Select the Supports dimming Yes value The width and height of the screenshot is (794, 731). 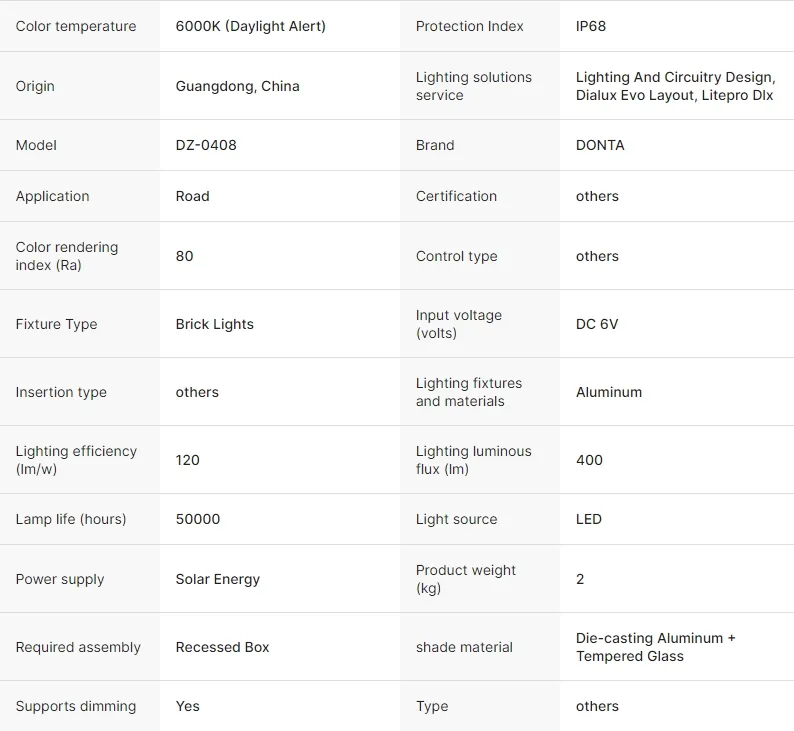click(187, 706)
